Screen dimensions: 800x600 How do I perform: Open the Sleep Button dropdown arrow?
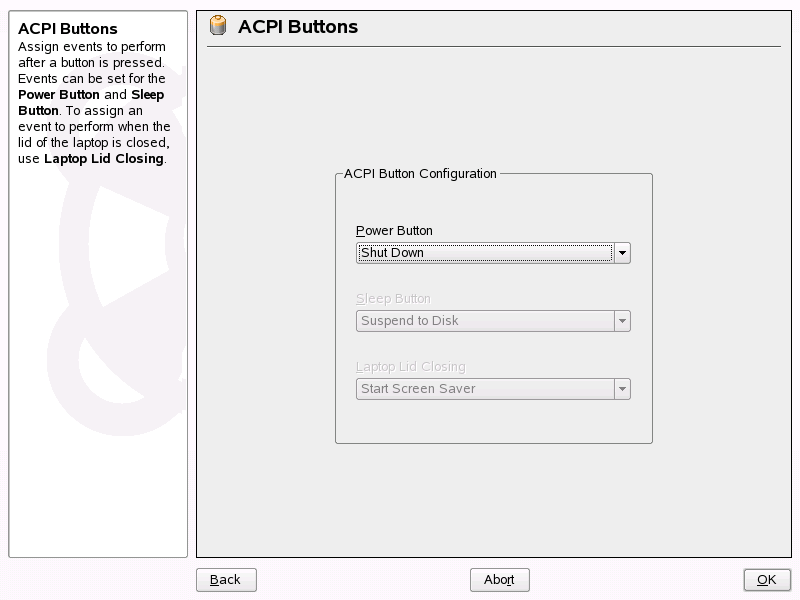click(623, 321)
